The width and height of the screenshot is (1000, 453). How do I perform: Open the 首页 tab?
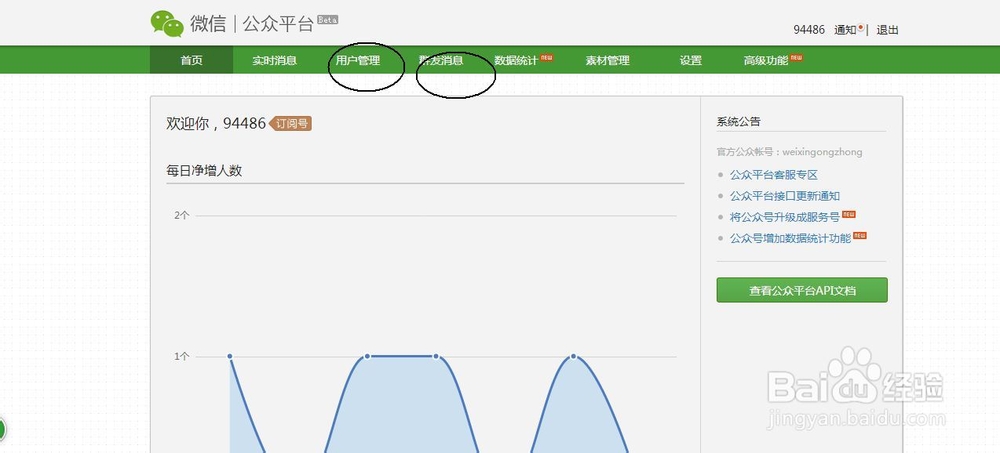tap(191, 61)
